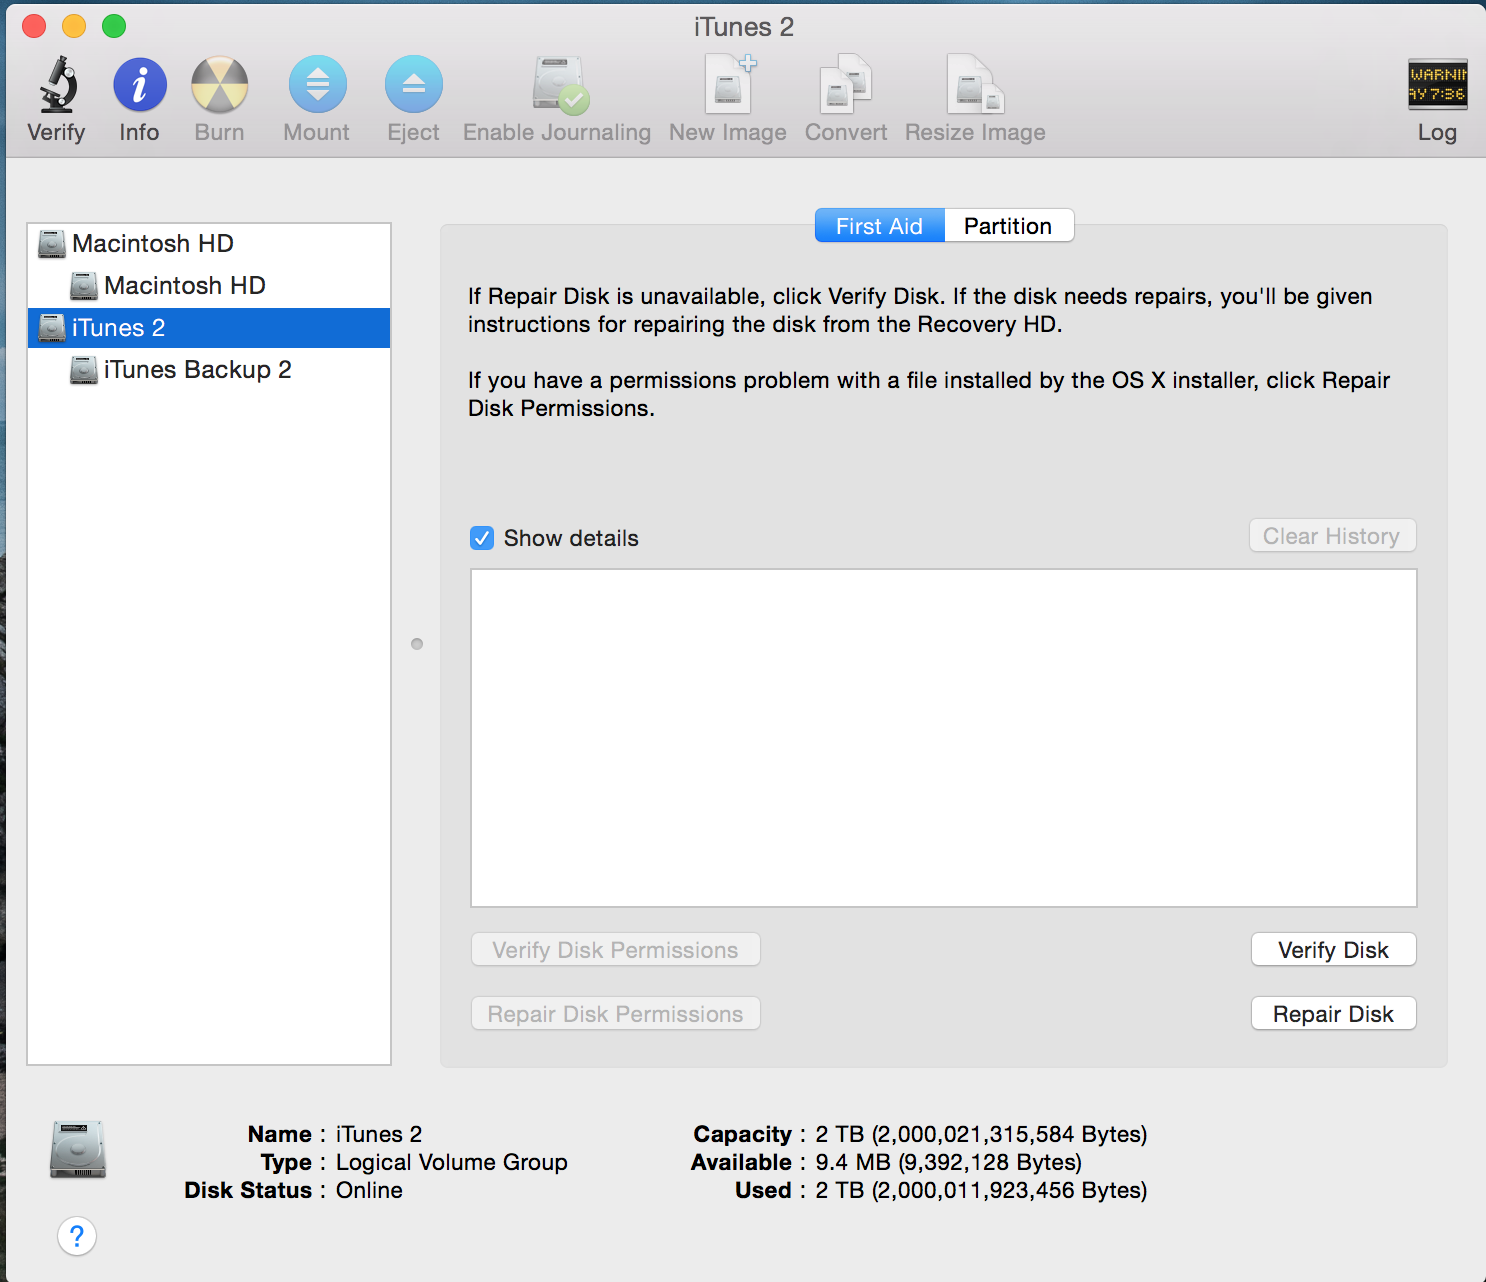
Task: Click the Used value 2 TB text
Action: pos(981,1190)
